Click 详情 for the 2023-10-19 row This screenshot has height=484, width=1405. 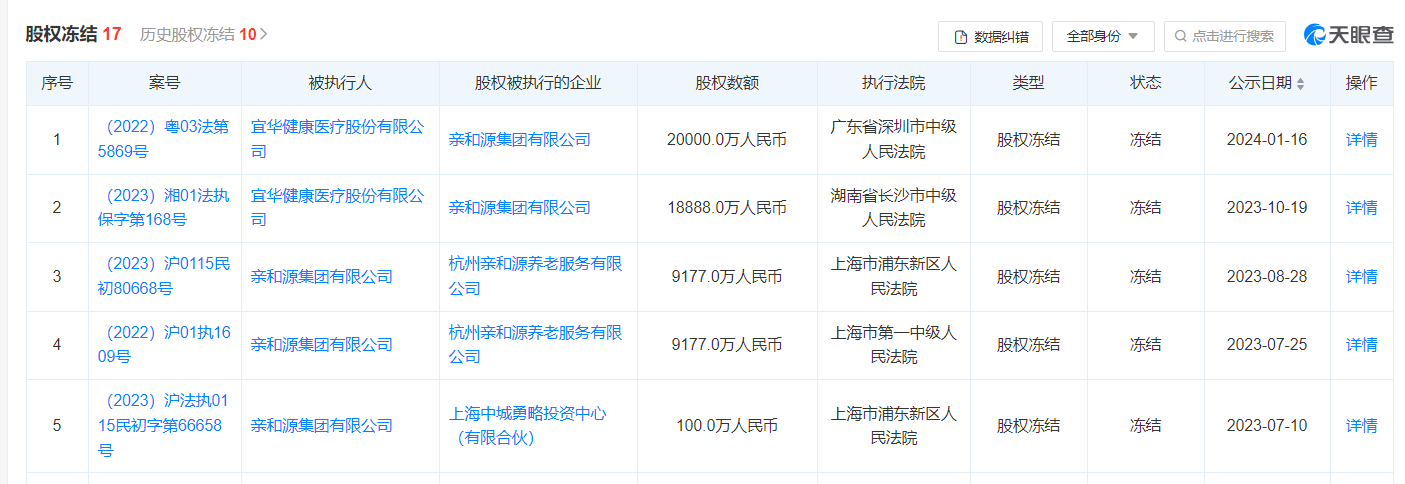tap(1361, 208)
